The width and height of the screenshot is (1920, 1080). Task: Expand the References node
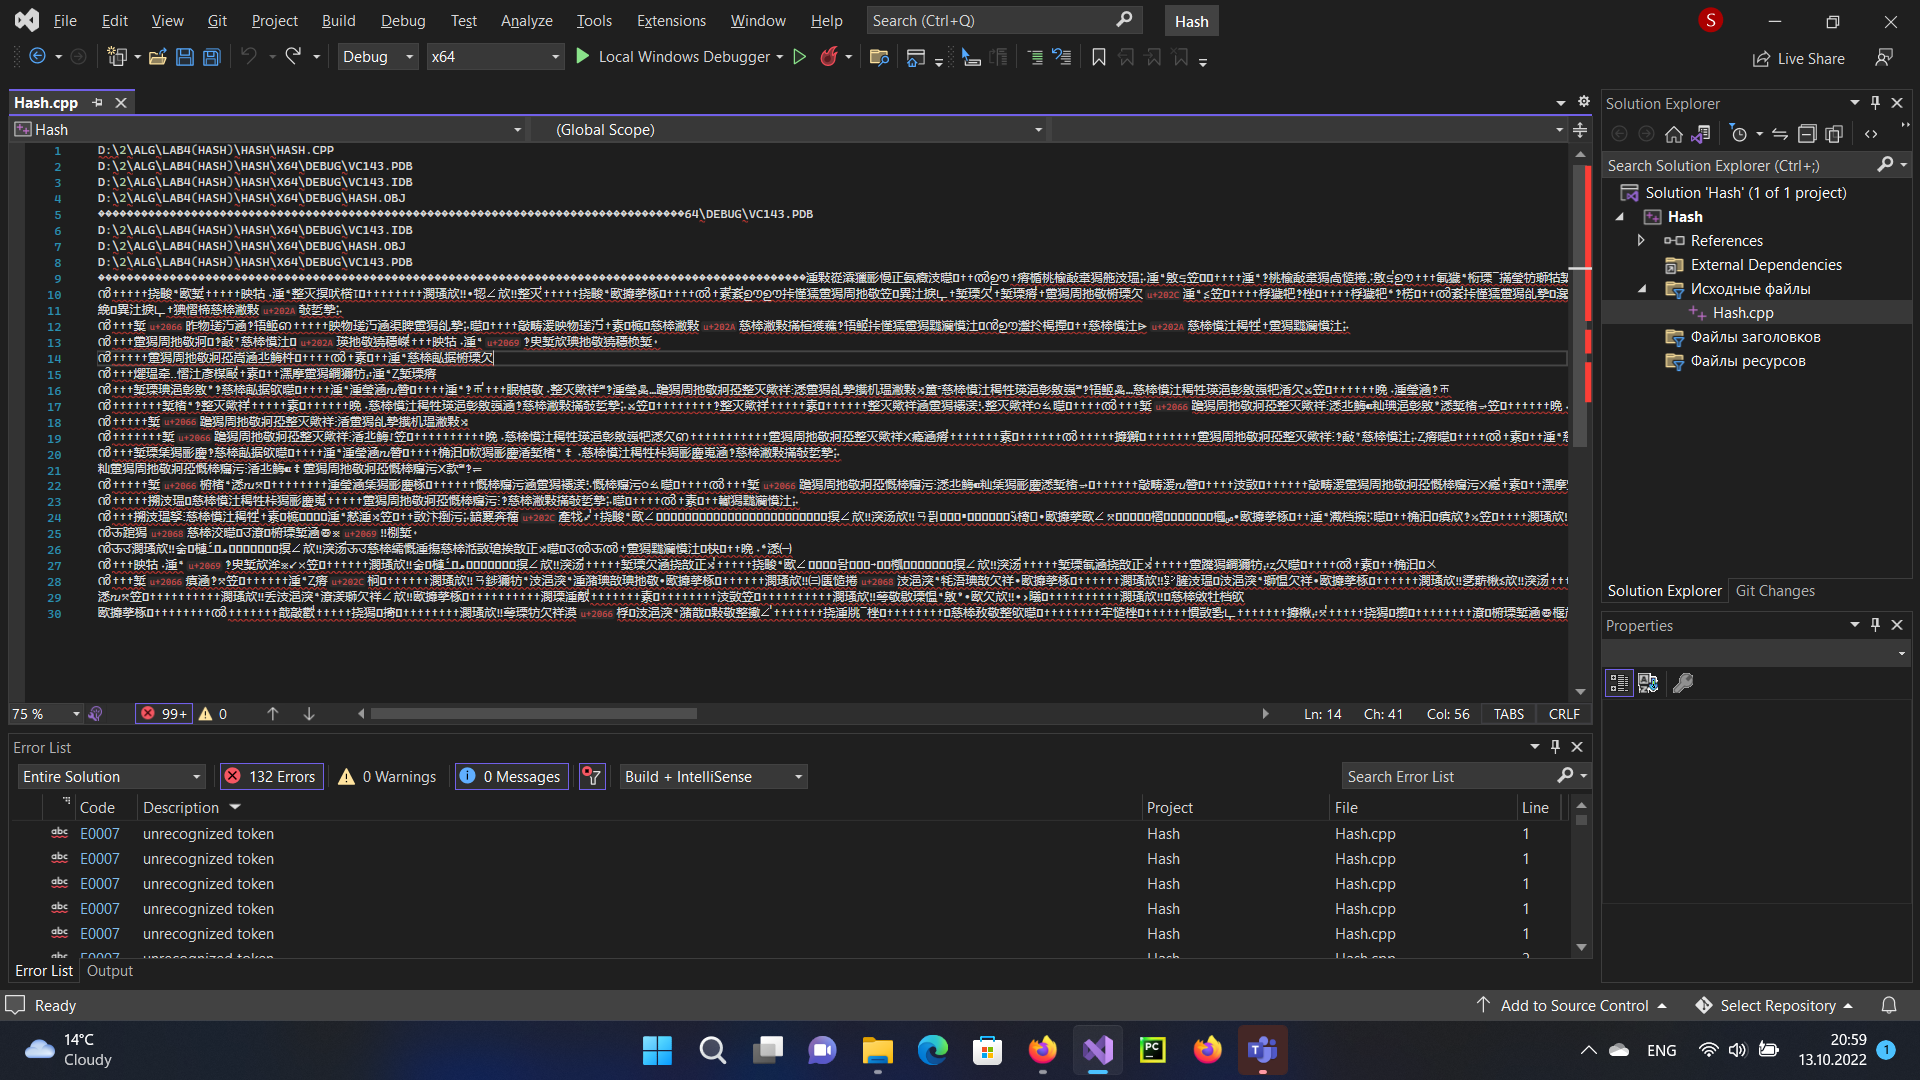(x=1641, y=240)
